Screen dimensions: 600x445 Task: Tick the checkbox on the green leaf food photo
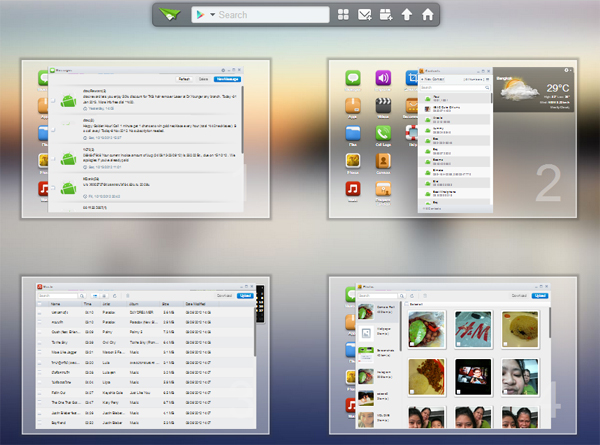[412, 344]
